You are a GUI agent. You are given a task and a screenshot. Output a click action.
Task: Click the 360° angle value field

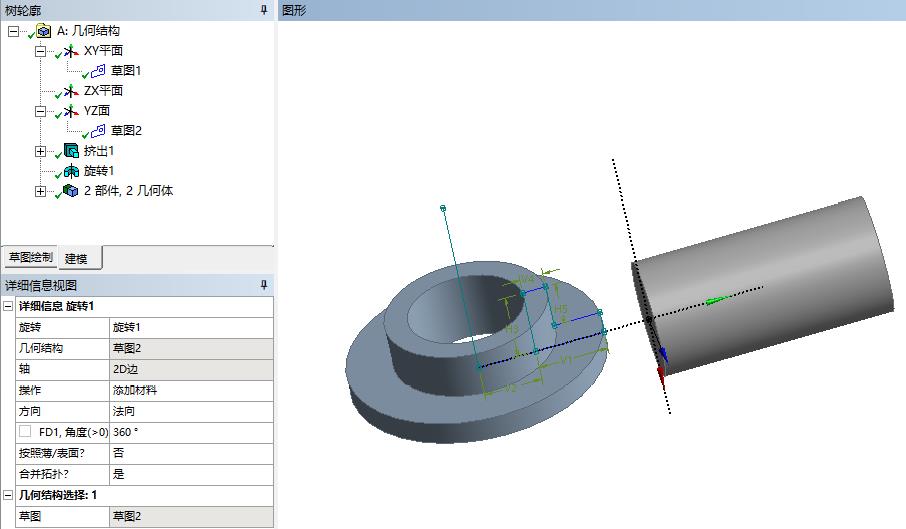[x=190, y=432]
